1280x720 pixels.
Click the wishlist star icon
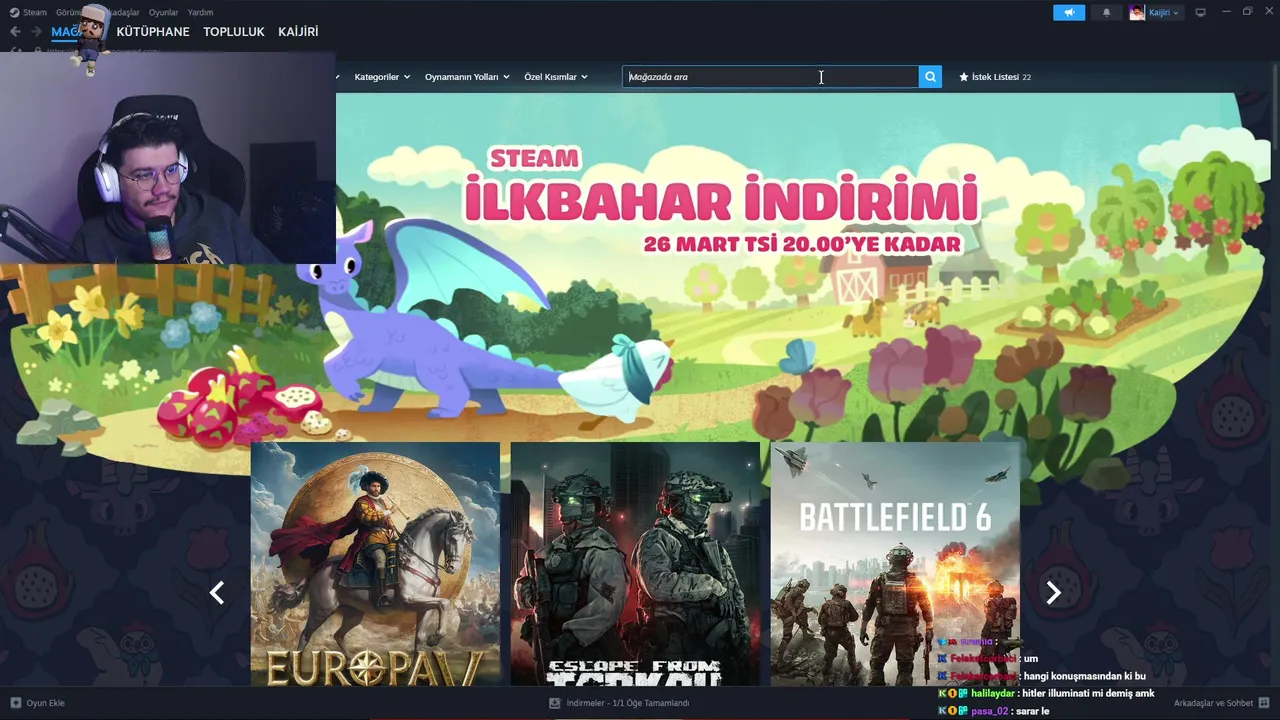(x=964, y=77)
